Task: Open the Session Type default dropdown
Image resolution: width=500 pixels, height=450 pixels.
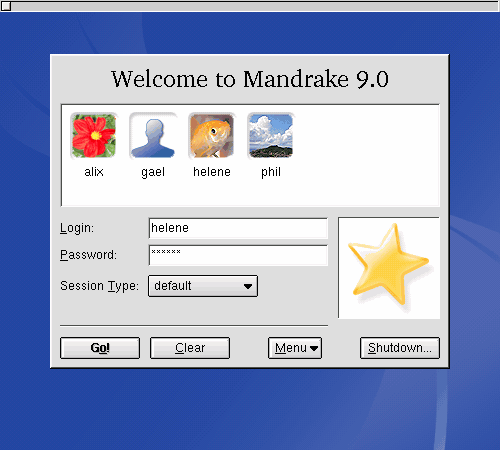Action: tap(203, 286)
